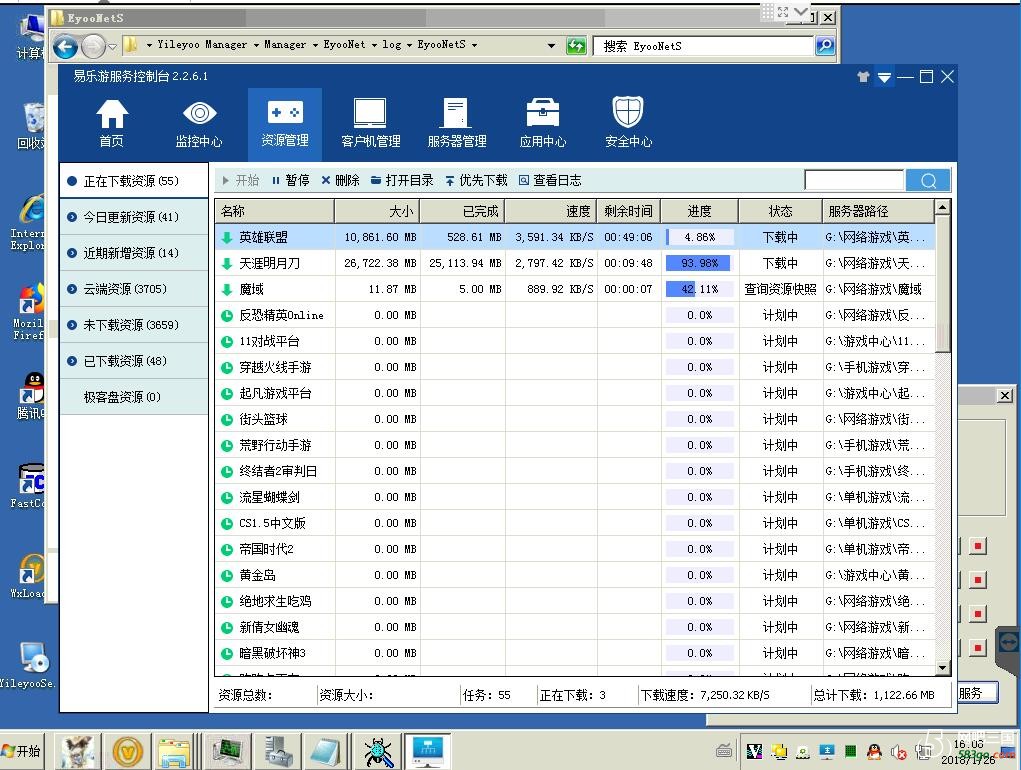Click the Explorer back navigation button
Viewport: 1021px width, 770px height.
pos(65,46)
